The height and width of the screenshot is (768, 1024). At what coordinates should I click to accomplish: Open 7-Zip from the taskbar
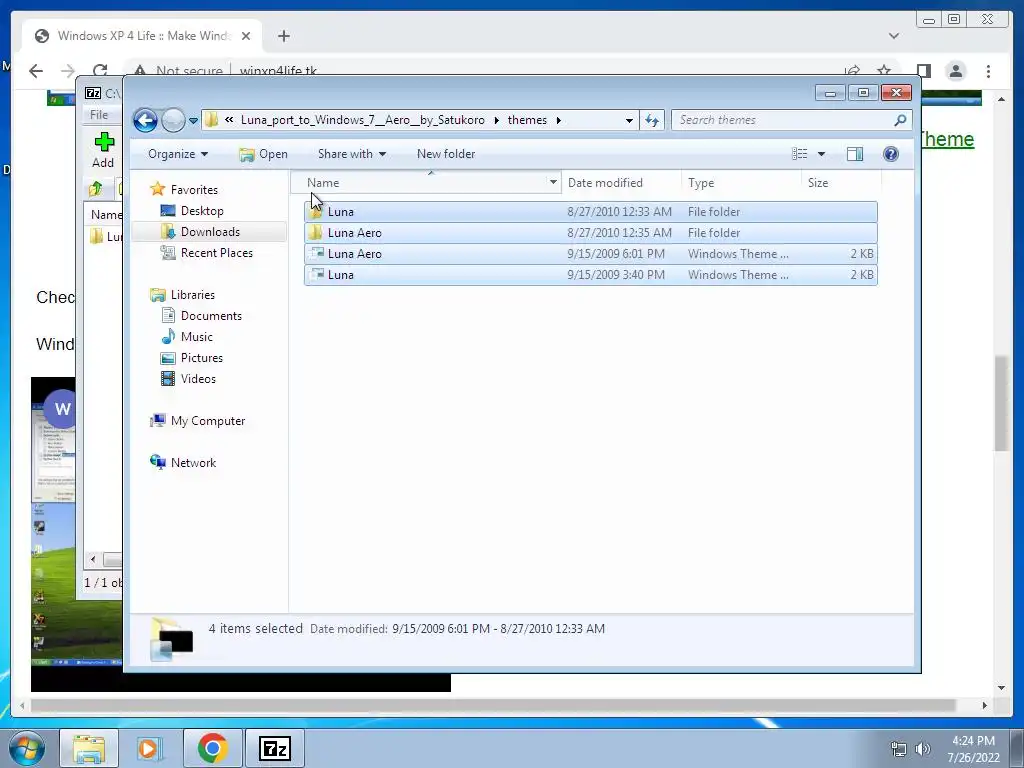tap(274, 748)
